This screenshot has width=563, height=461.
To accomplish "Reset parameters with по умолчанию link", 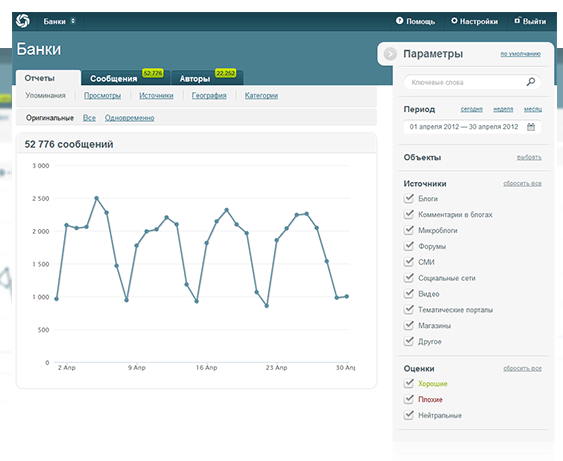I will (x=520, y=54).
